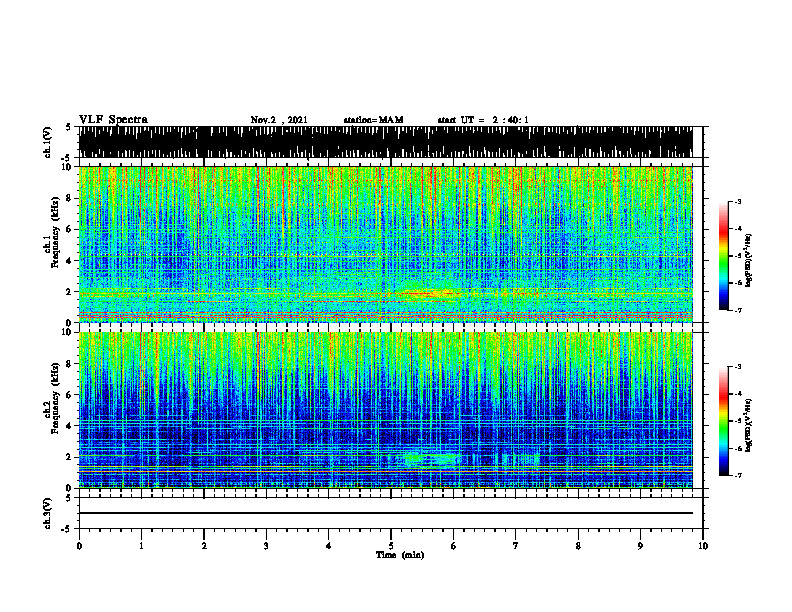The height and width of the screenshot is (612, 792).
Task: Click the 'station=MAM' header text
Action: (373, 120)
